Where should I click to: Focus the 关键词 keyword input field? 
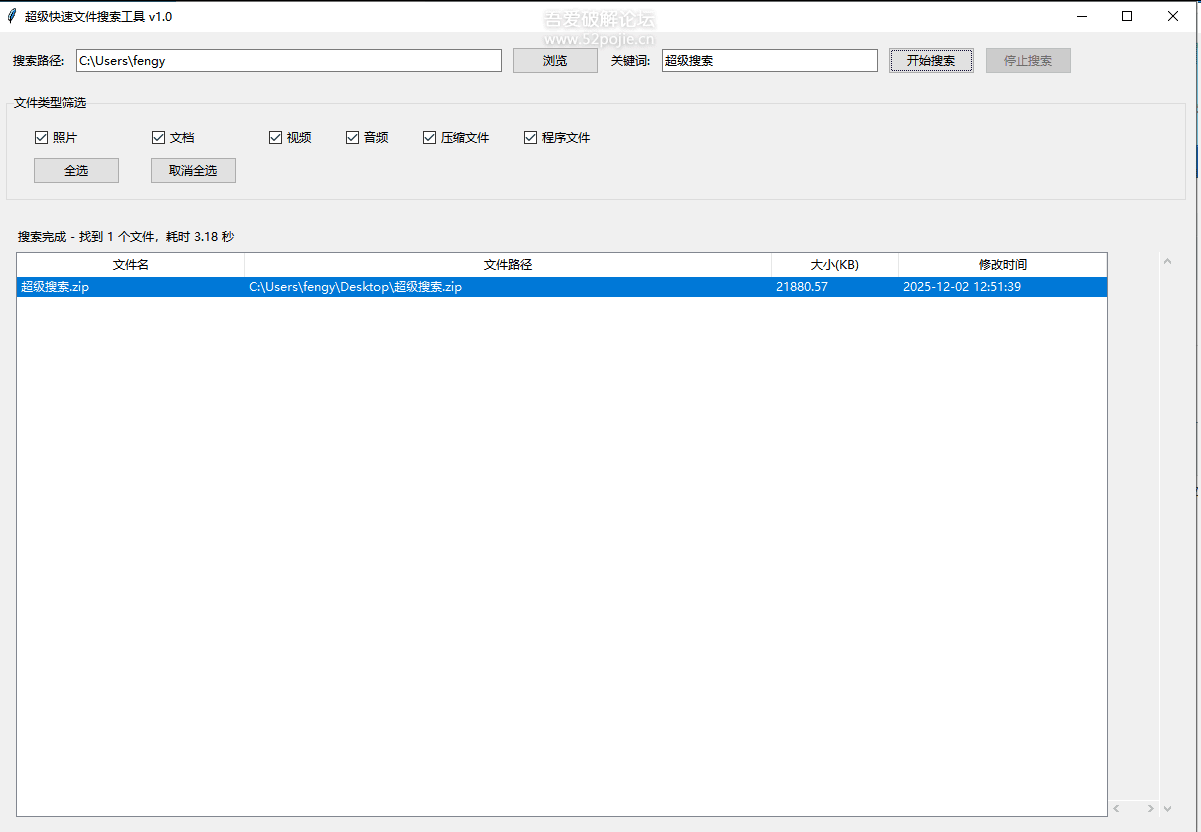(x=769, y=61)
